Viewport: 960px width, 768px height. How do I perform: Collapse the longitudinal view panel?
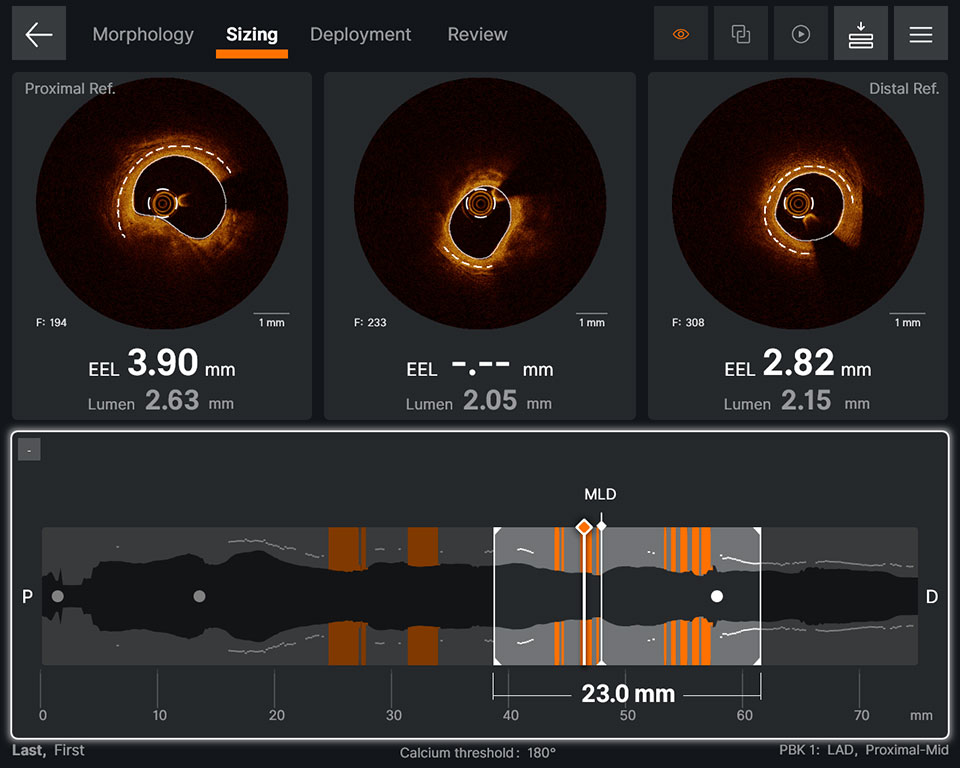coord(29,448)
